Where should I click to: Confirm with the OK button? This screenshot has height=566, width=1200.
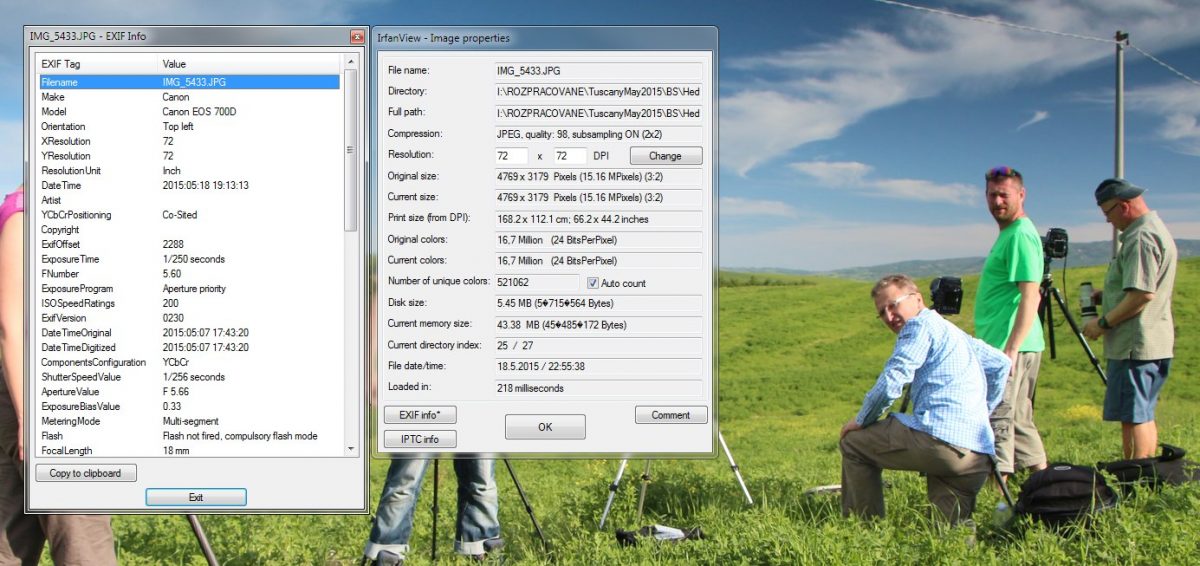545,427
